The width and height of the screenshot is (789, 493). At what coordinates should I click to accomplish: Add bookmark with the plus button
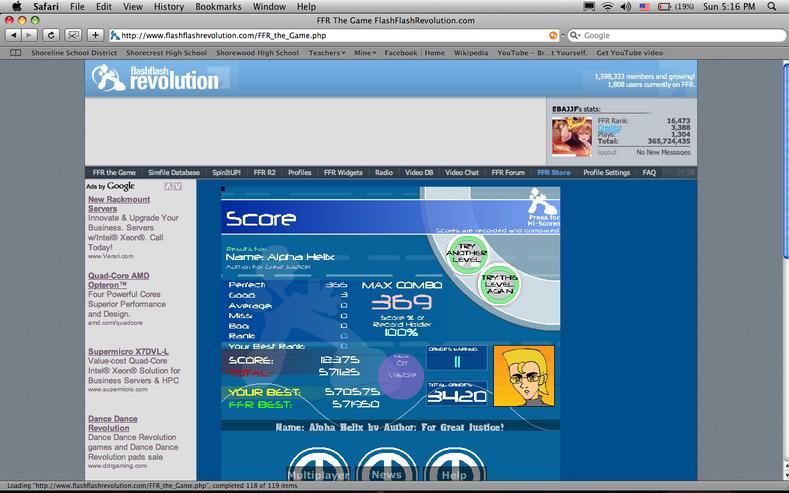point(95,35)
